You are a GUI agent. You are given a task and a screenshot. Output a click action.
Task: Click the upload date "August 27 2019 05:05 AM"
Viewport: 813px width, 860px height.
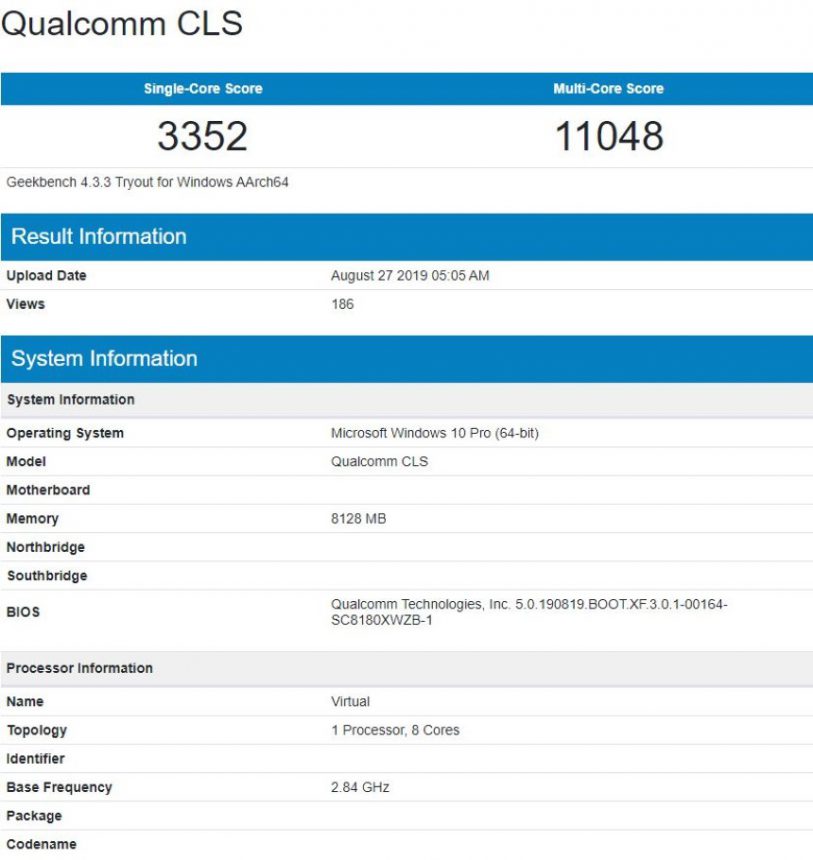(x=410, y=275)
